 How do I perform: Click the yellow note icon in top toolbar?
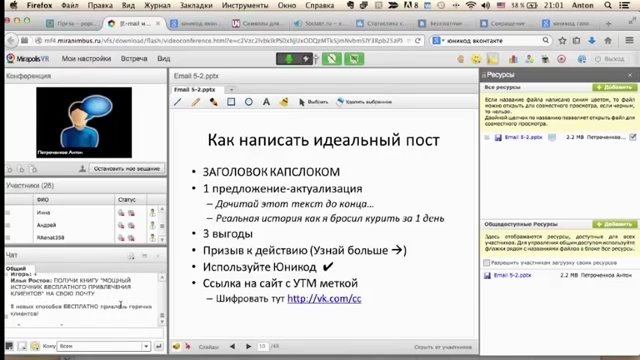point(493,59)
